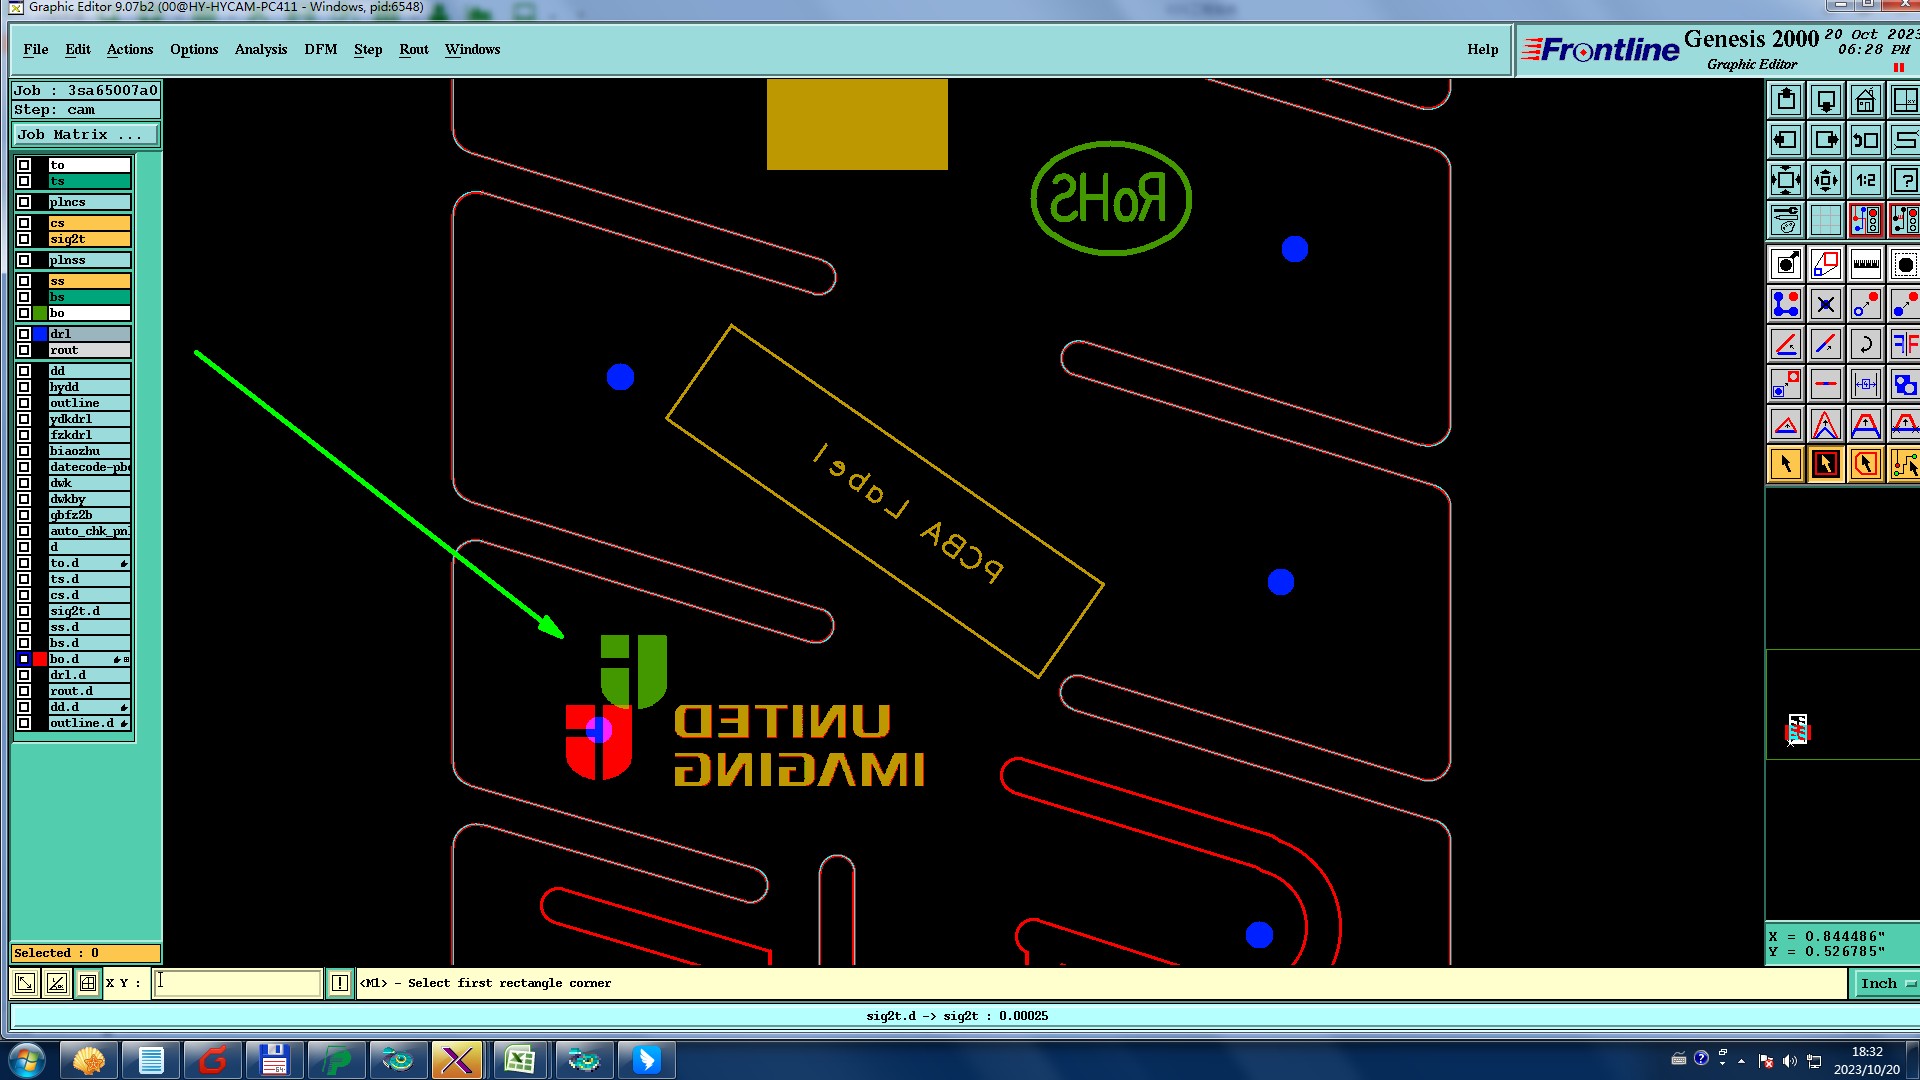Toggle the grid display icon
Screen dimensions: 1920x1080
pos(1825,220)
